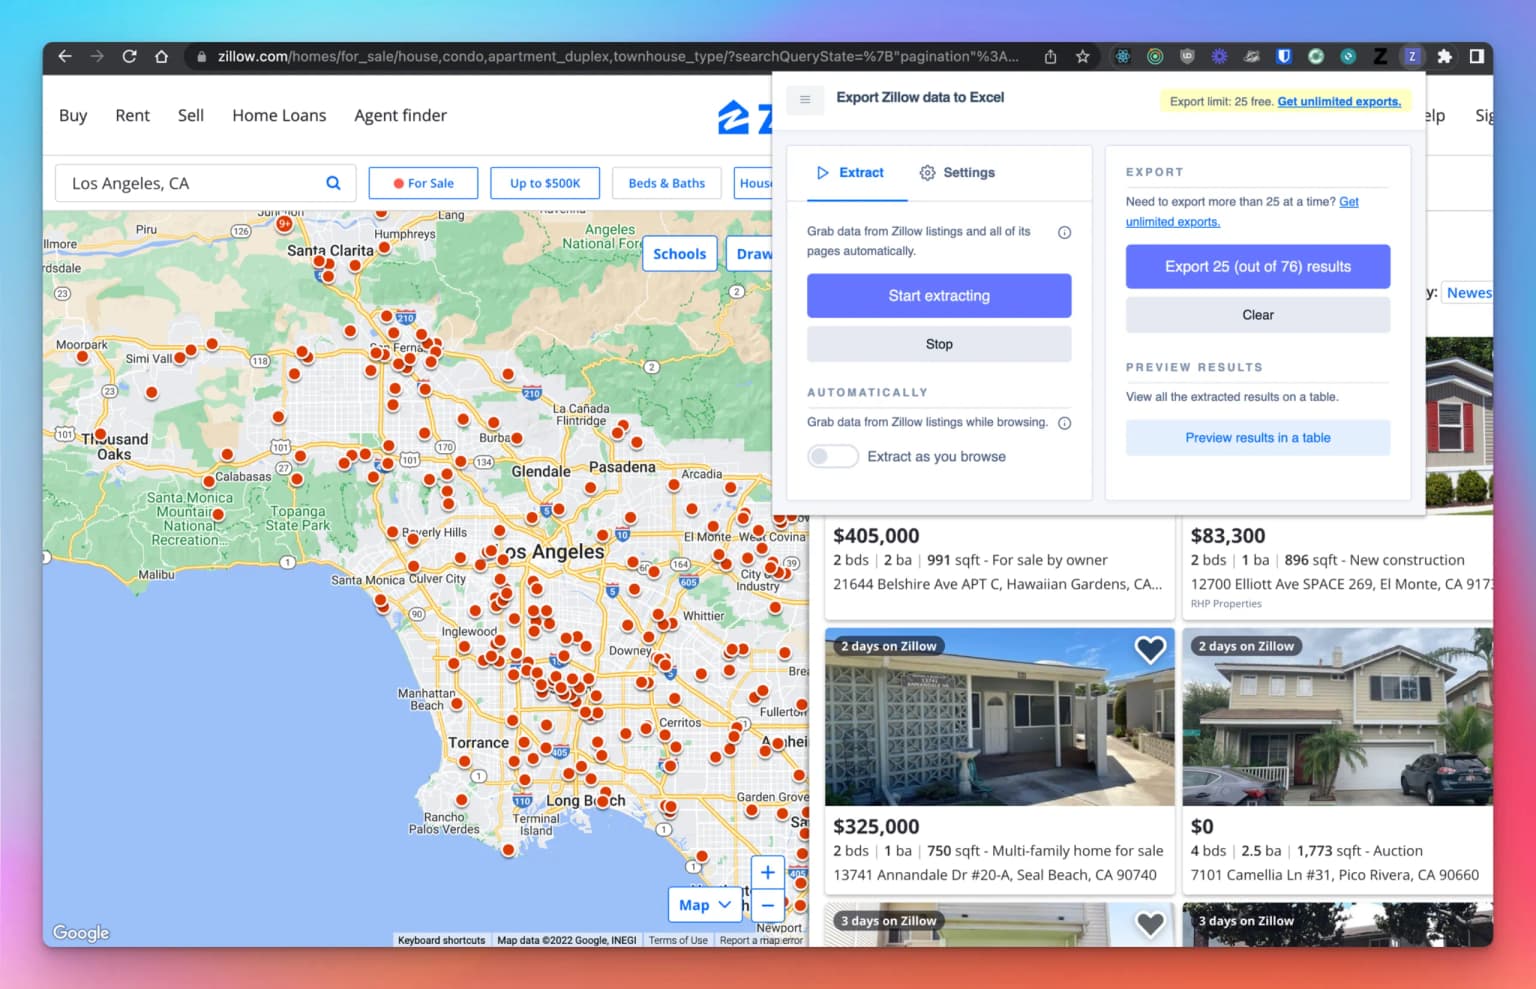The height and width of the screenshot is (989, 1536).
Task: Click the Stop extraction button
Action: [x=939, y=344]
